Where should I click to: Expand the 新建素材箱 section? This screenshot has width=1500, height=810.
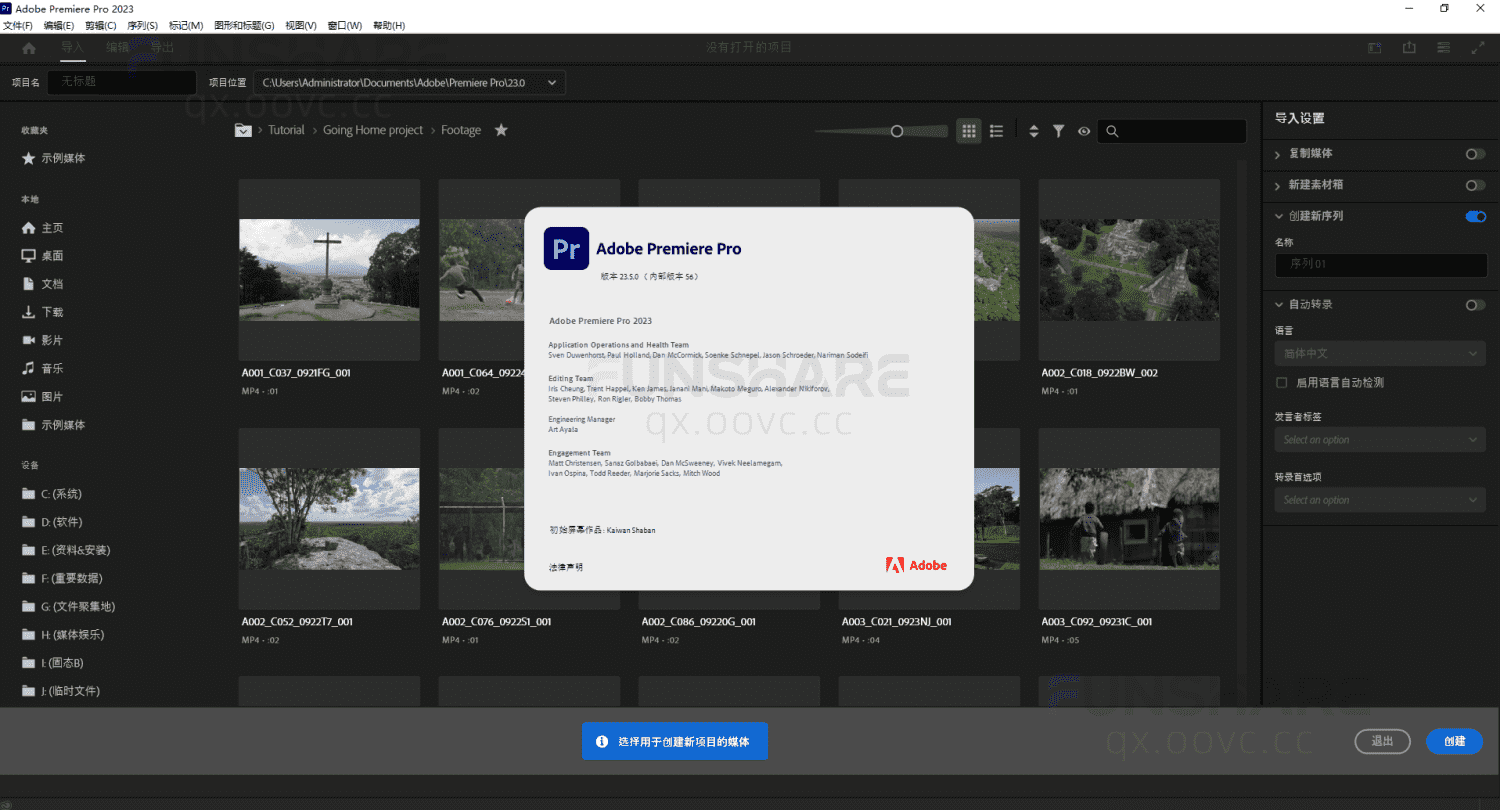(x=1279, y=185)
